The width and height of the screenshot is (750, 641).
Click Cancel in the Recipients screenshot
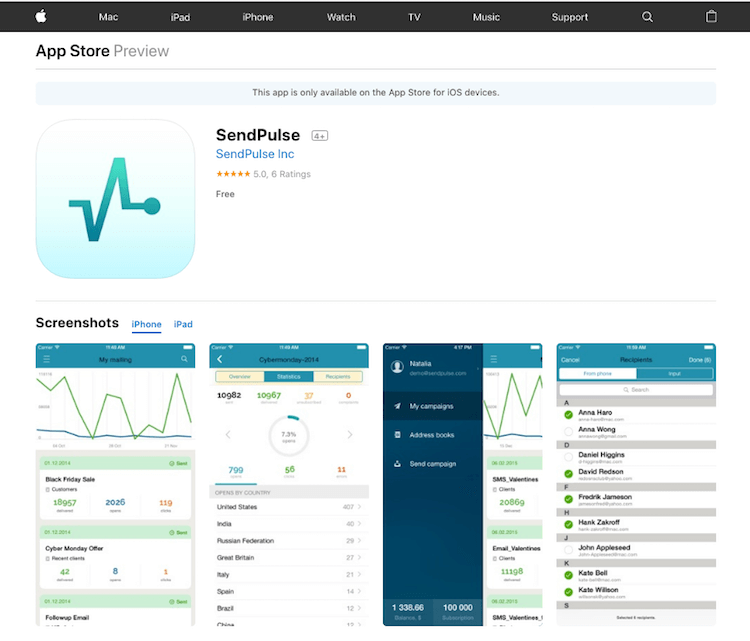[x=570, y=360]
